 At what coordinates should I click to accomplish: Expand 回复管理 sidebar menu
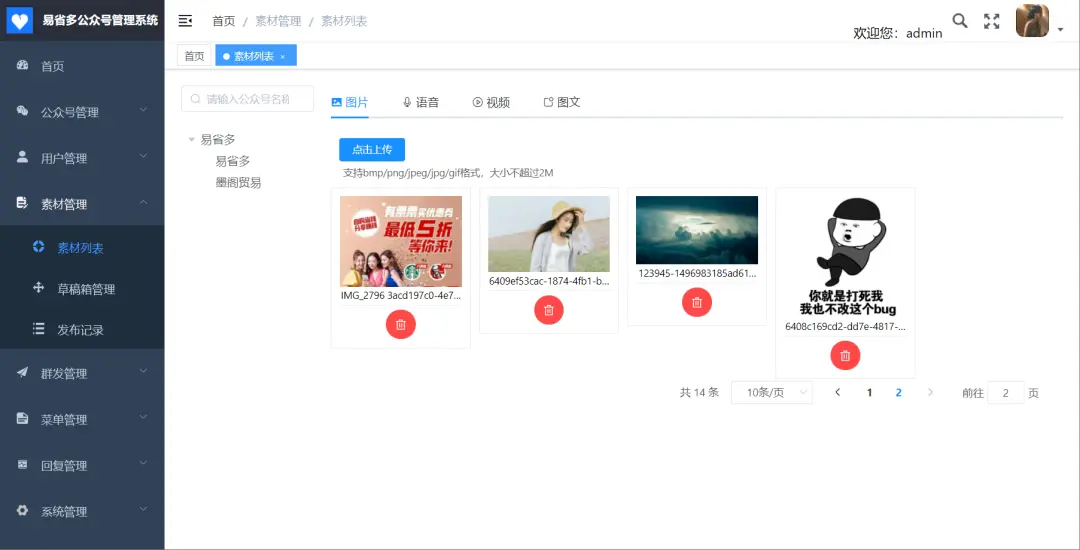(82, 465)
